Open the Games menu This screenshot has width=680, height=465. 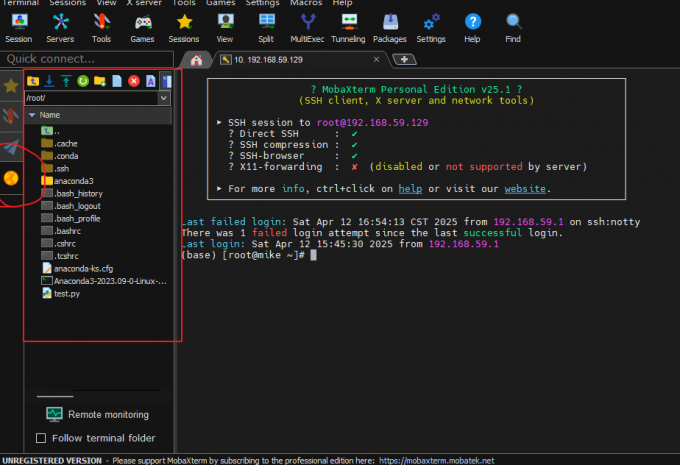pos(220,3)
